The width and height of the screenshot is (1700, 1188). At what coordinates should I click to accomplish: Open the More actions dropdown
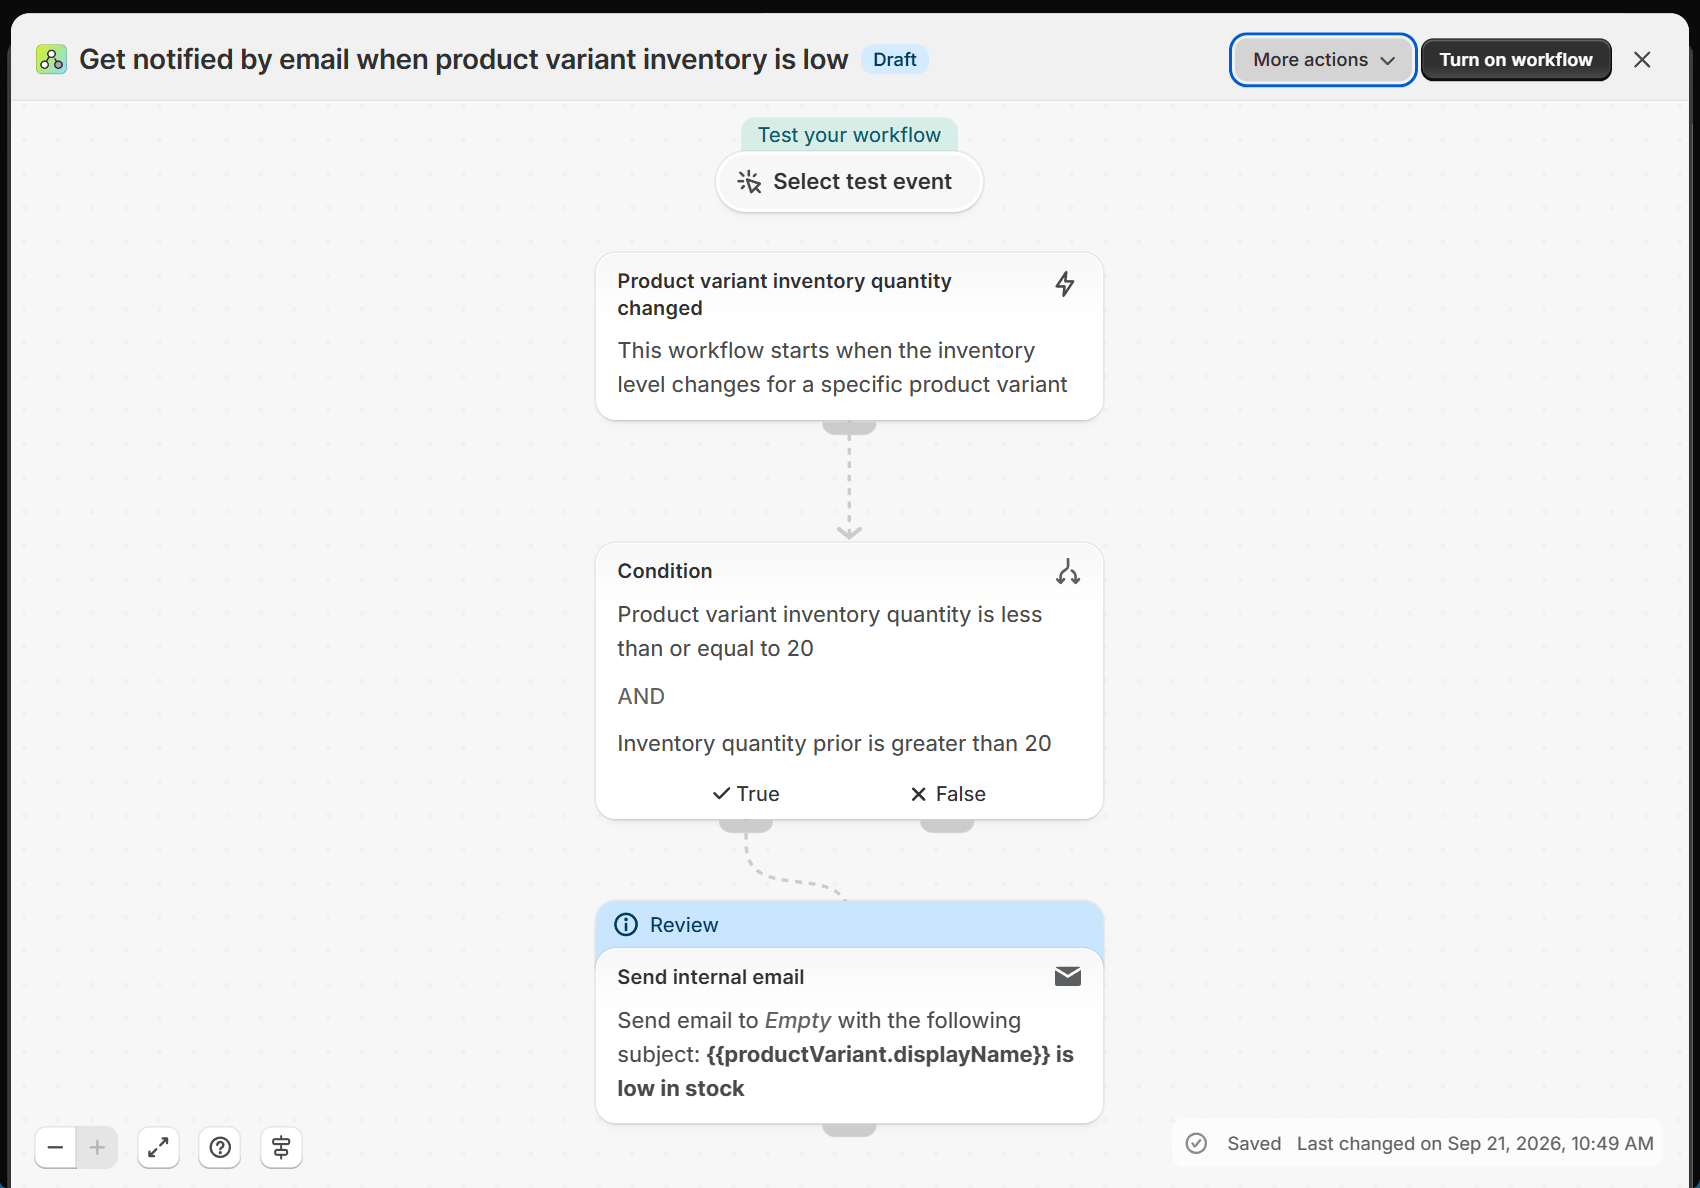pyautogui.click(x=1323, y=60)
